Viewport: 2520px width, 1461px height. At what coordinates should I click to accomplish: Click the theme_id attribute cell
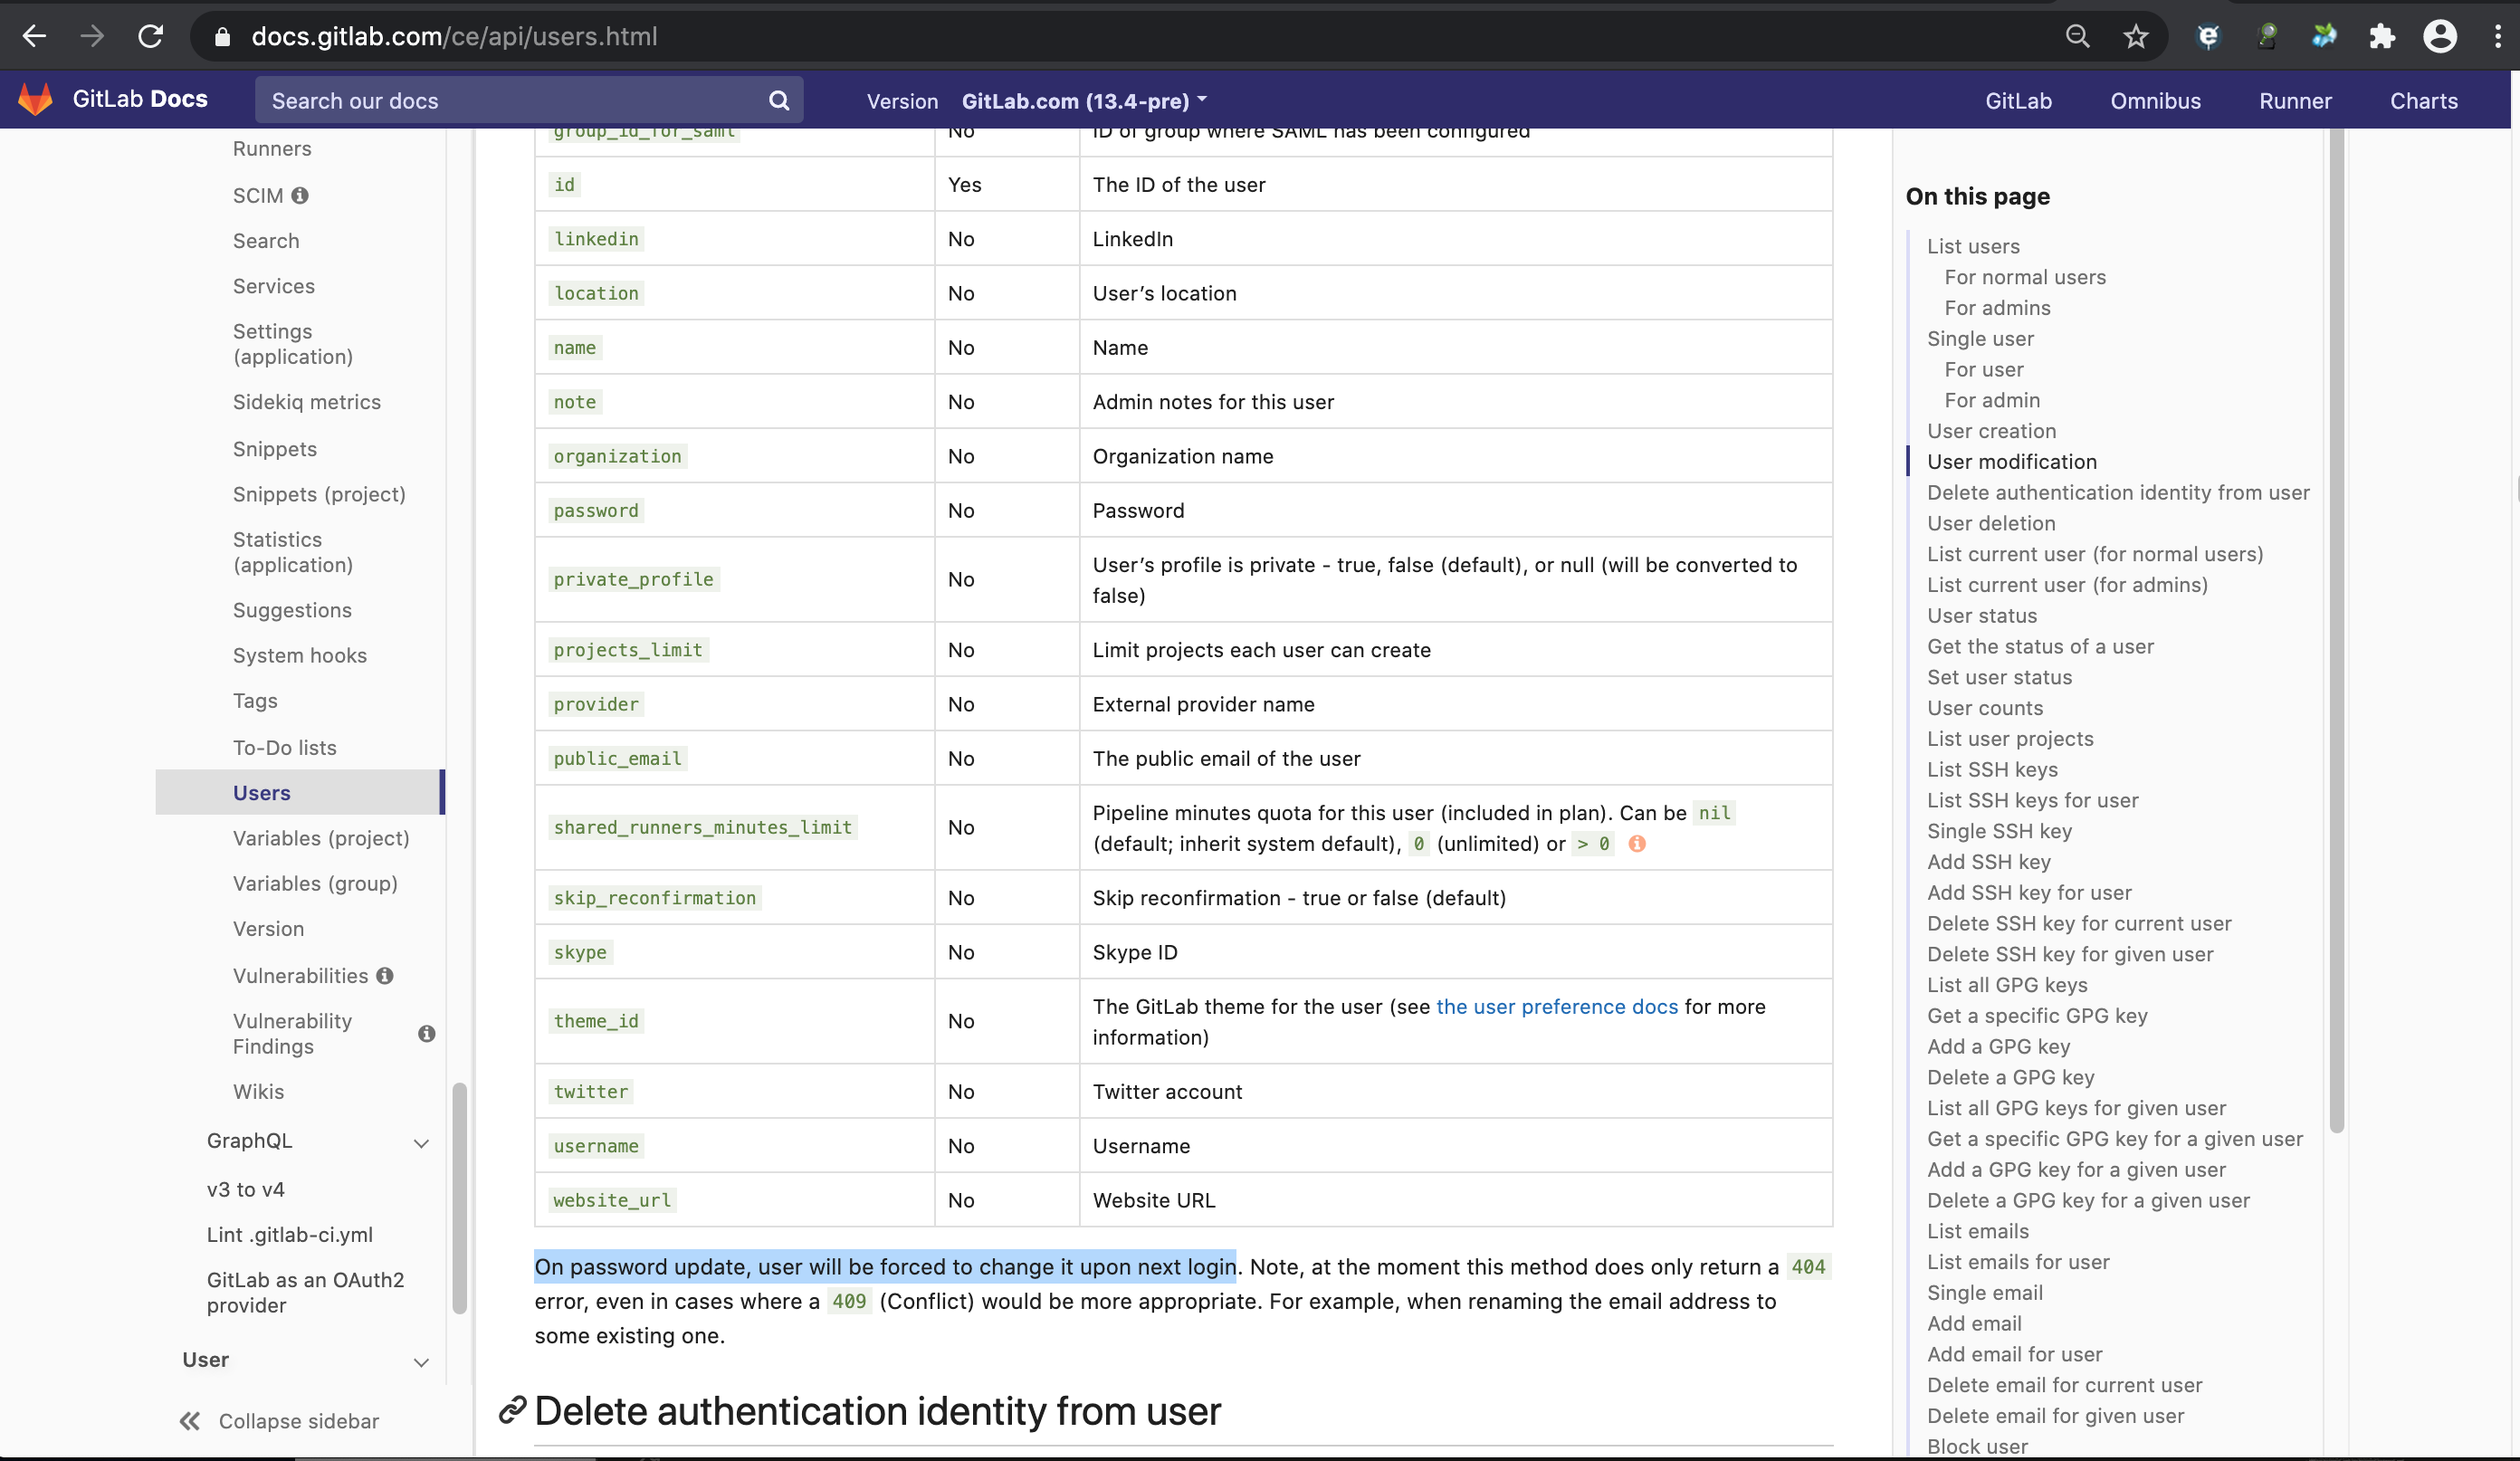(596, 1021)
